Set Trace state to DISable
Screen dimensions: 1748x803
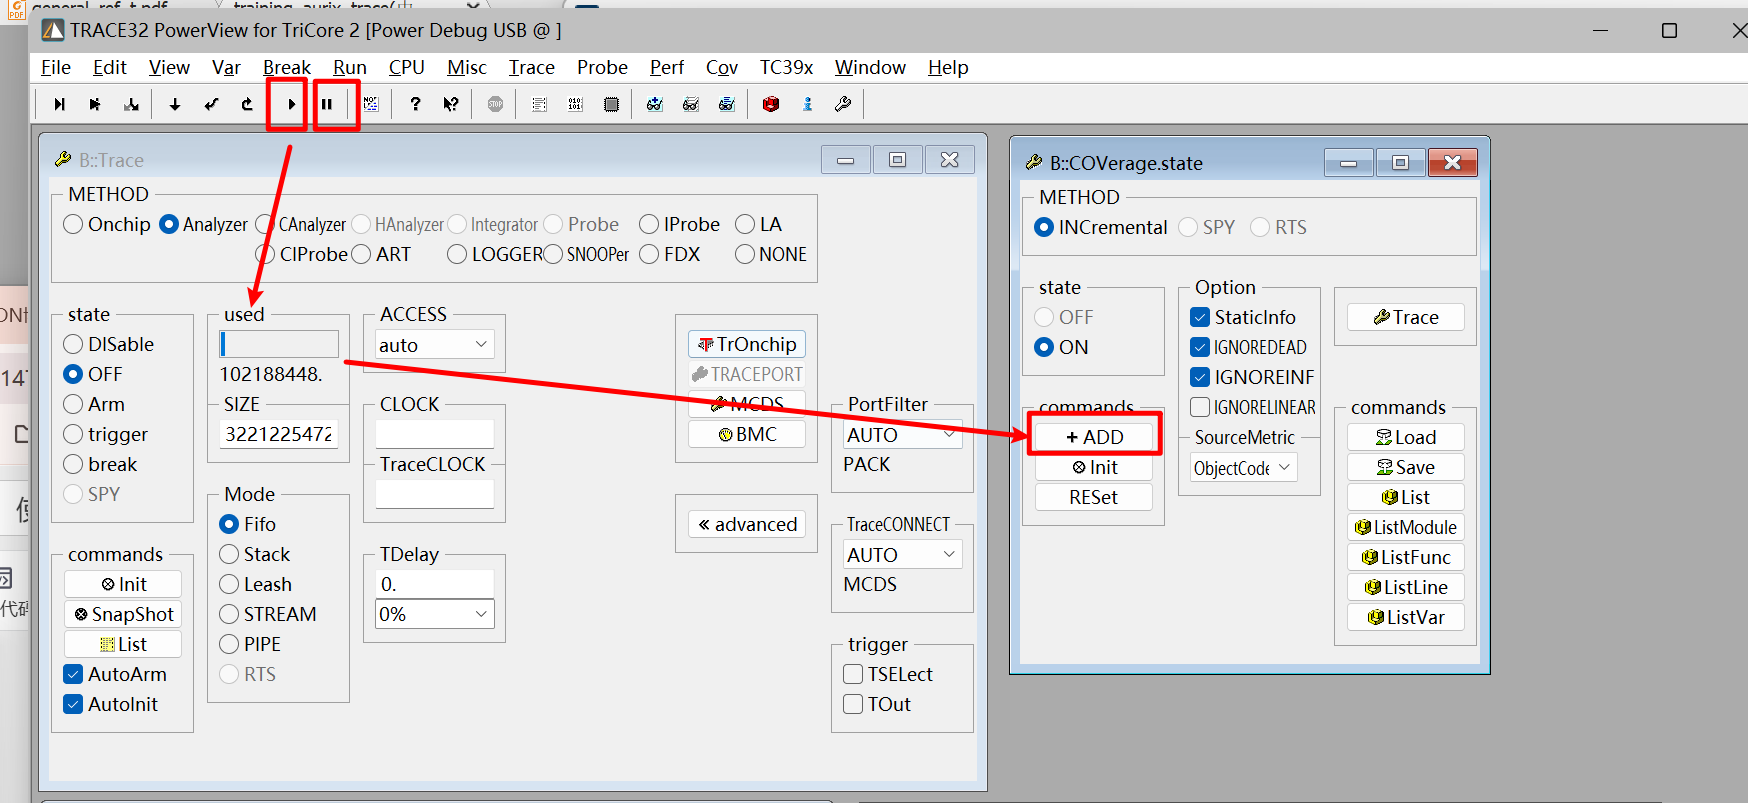tap(73, 344)
